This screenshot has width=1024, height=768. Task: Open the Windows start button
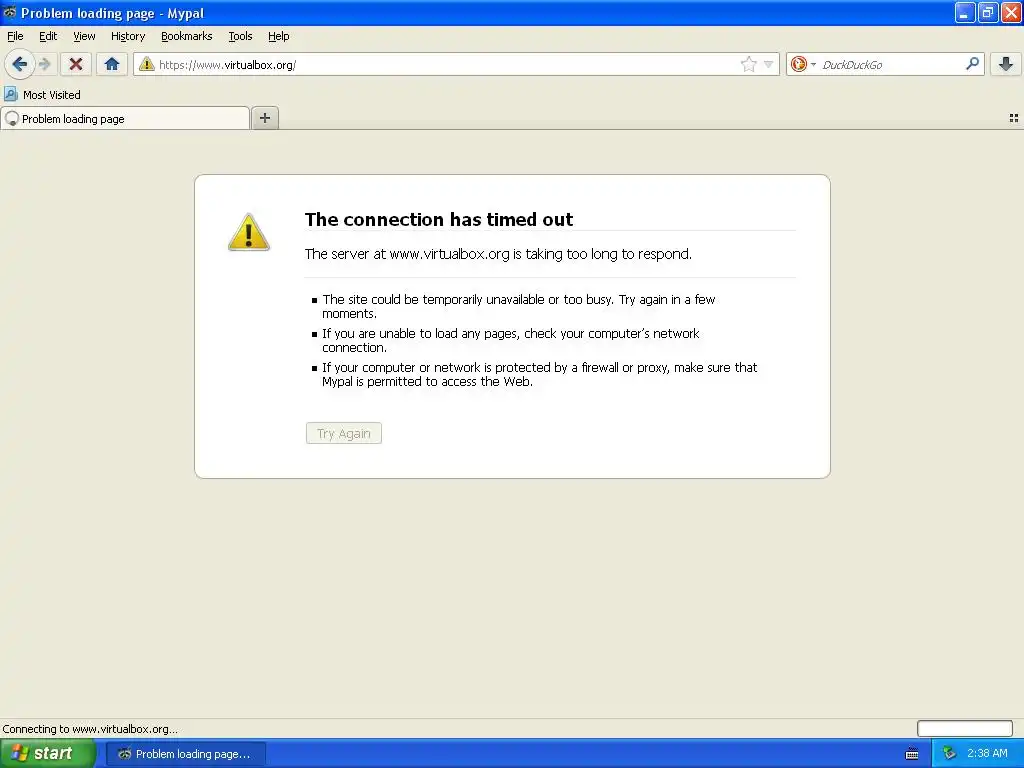tap(48, 754)
